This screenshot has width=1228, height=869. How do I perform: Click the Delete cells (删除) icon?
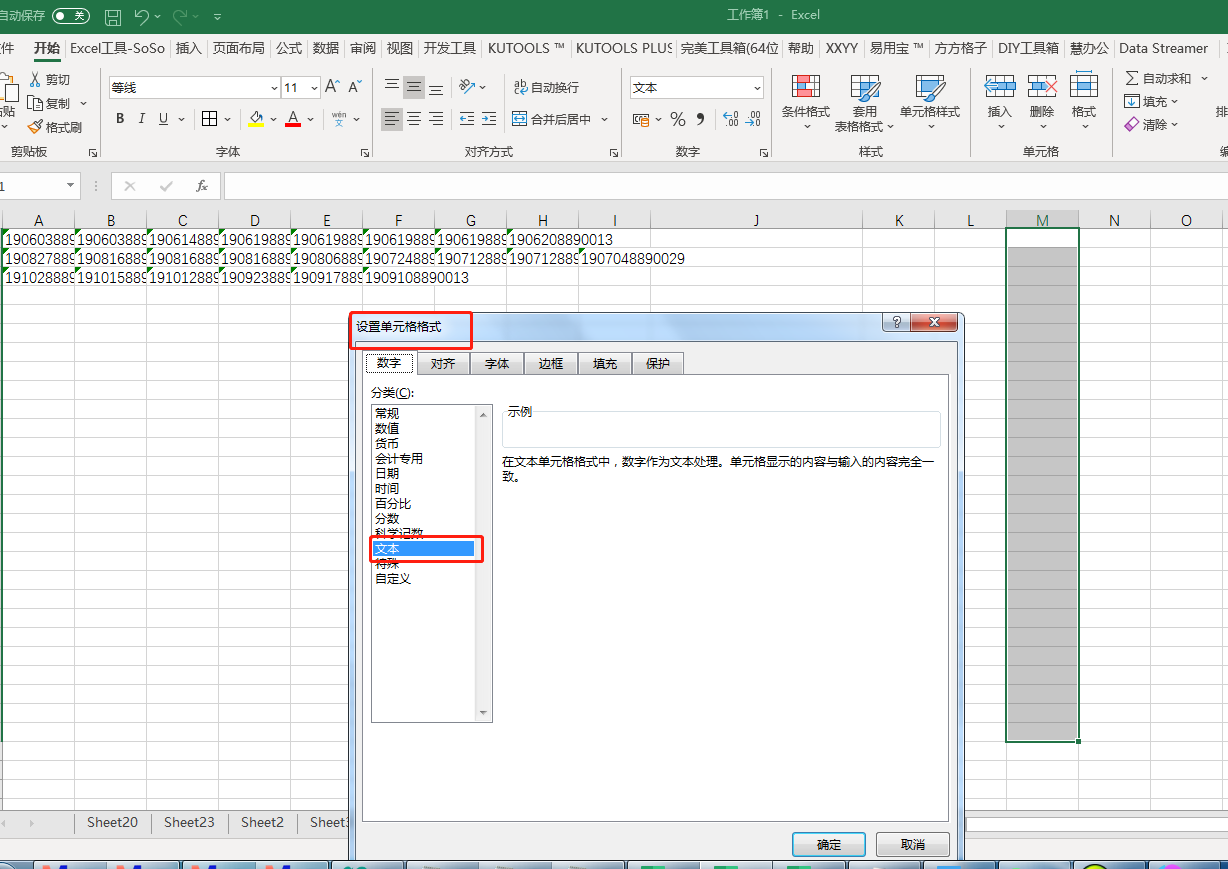[x=1042, y=87]
